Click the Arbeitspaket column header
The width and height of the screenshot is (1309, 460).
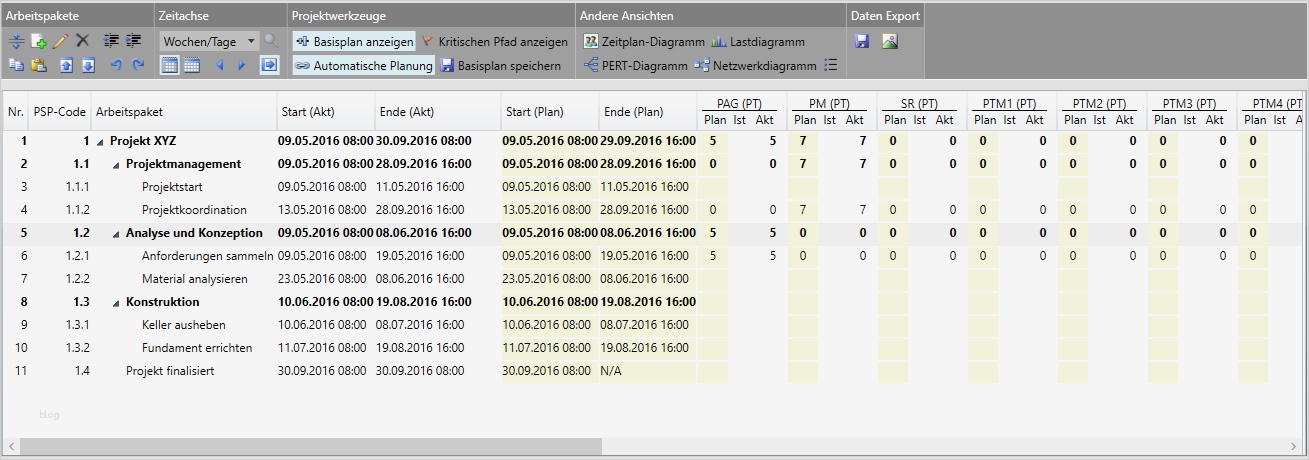183,112
